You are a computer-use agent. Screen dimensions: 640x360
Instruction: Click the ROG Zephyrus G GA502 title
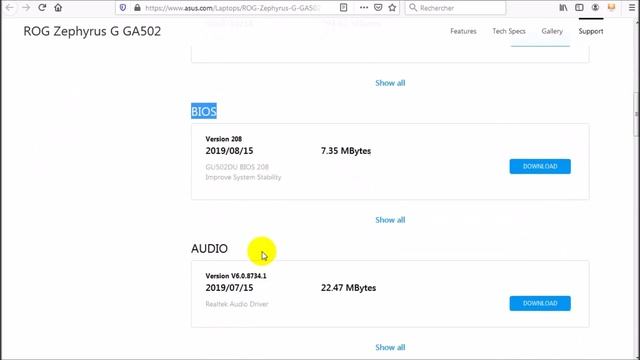click(x=92, y=31)
